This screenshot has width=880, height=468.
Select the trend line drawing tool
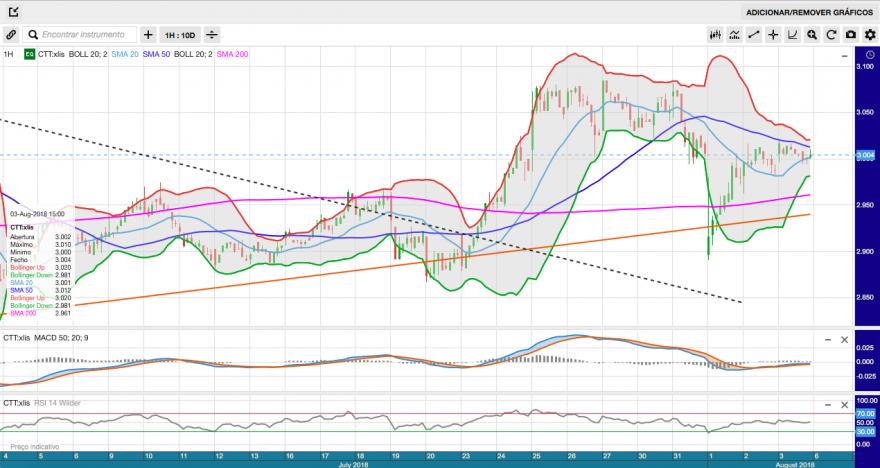coord(754,35)
